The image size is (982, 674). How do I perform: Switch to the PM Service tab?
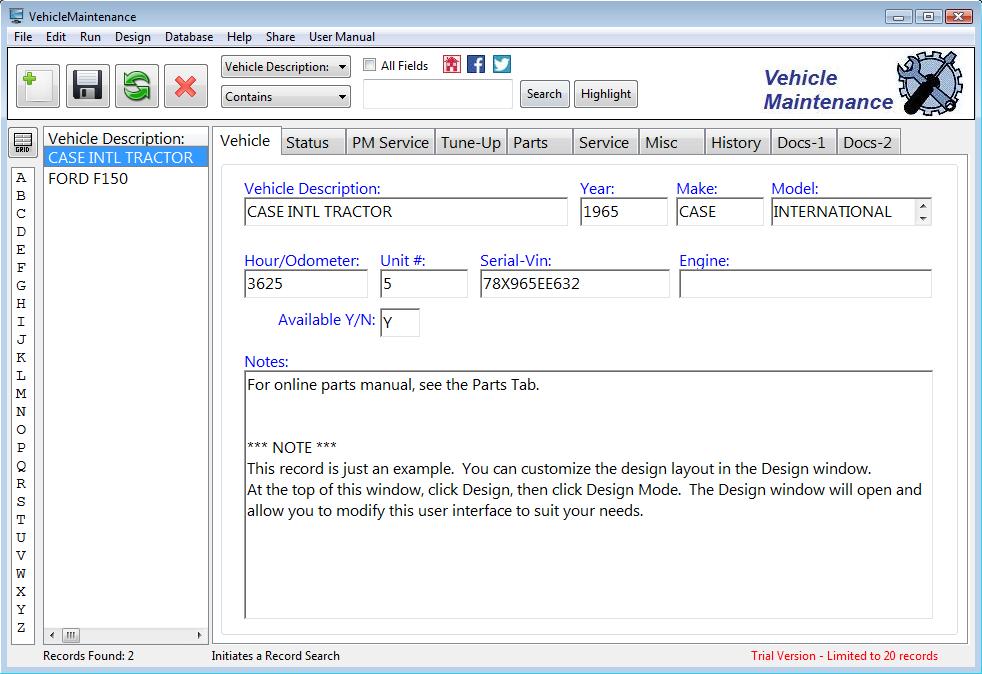(390, 142)
